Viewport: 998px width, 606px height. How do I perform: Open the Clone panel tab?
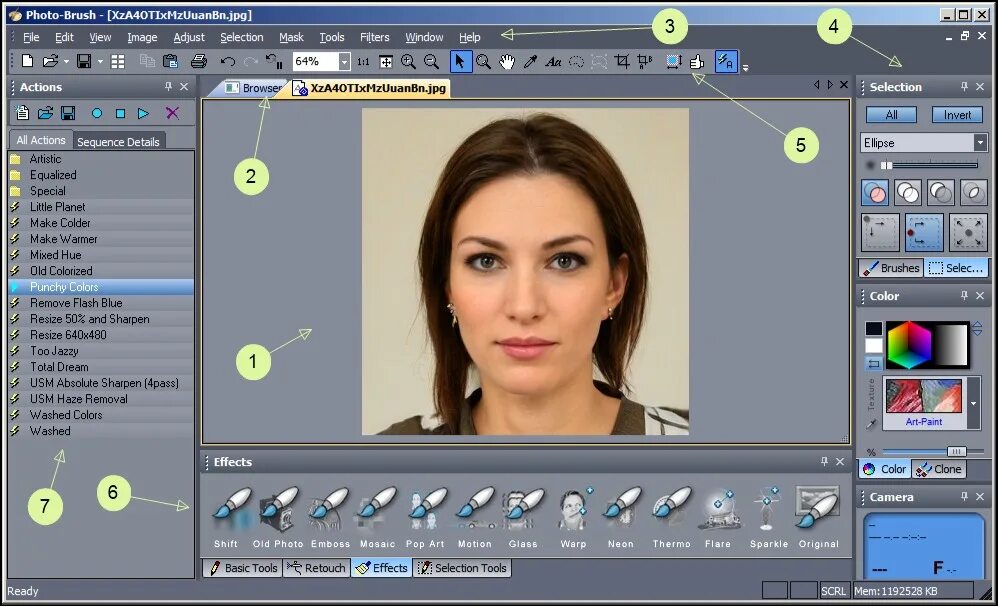[939, 469]
